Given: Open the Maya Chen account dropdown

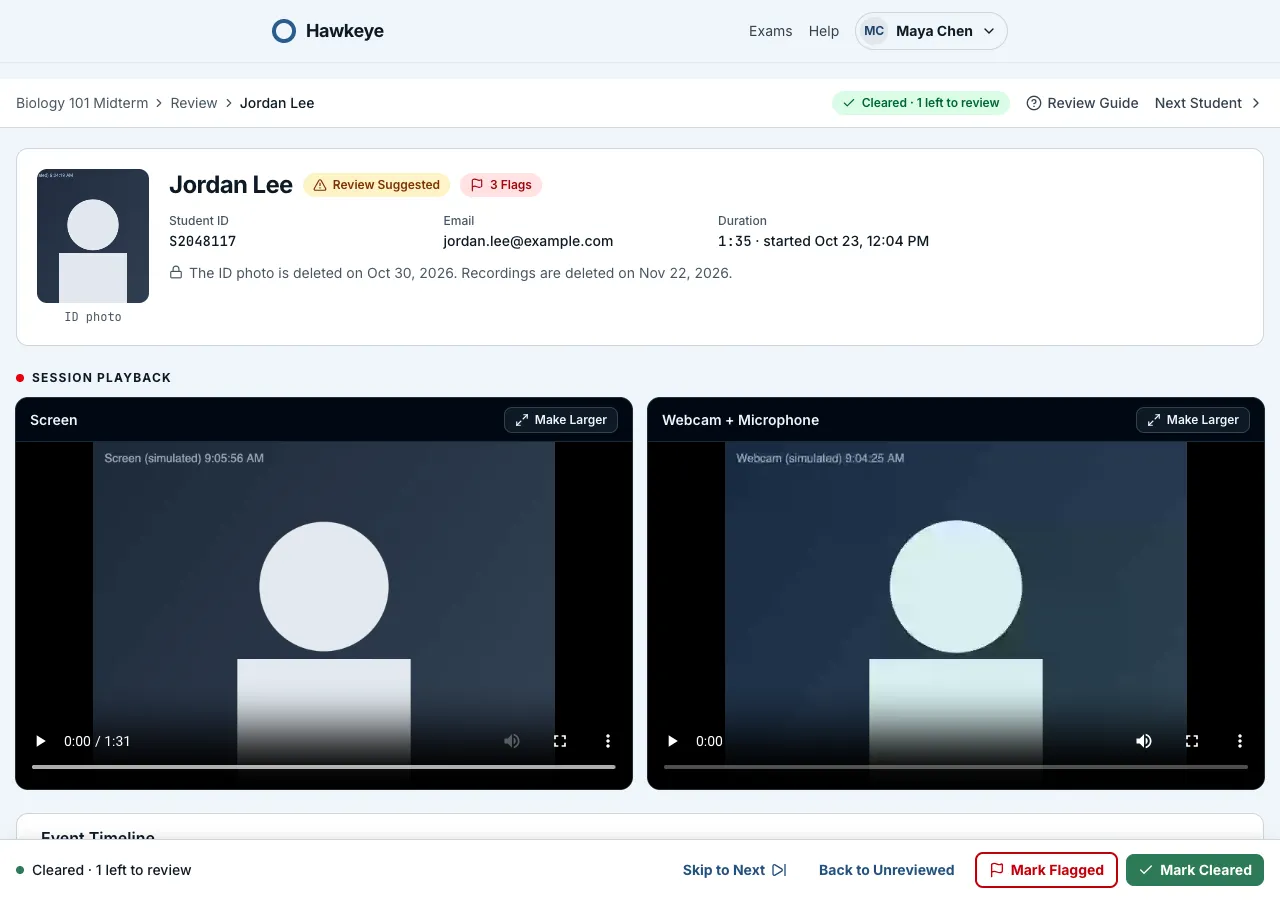Looking at the screenshot, I should coord(931,31).
